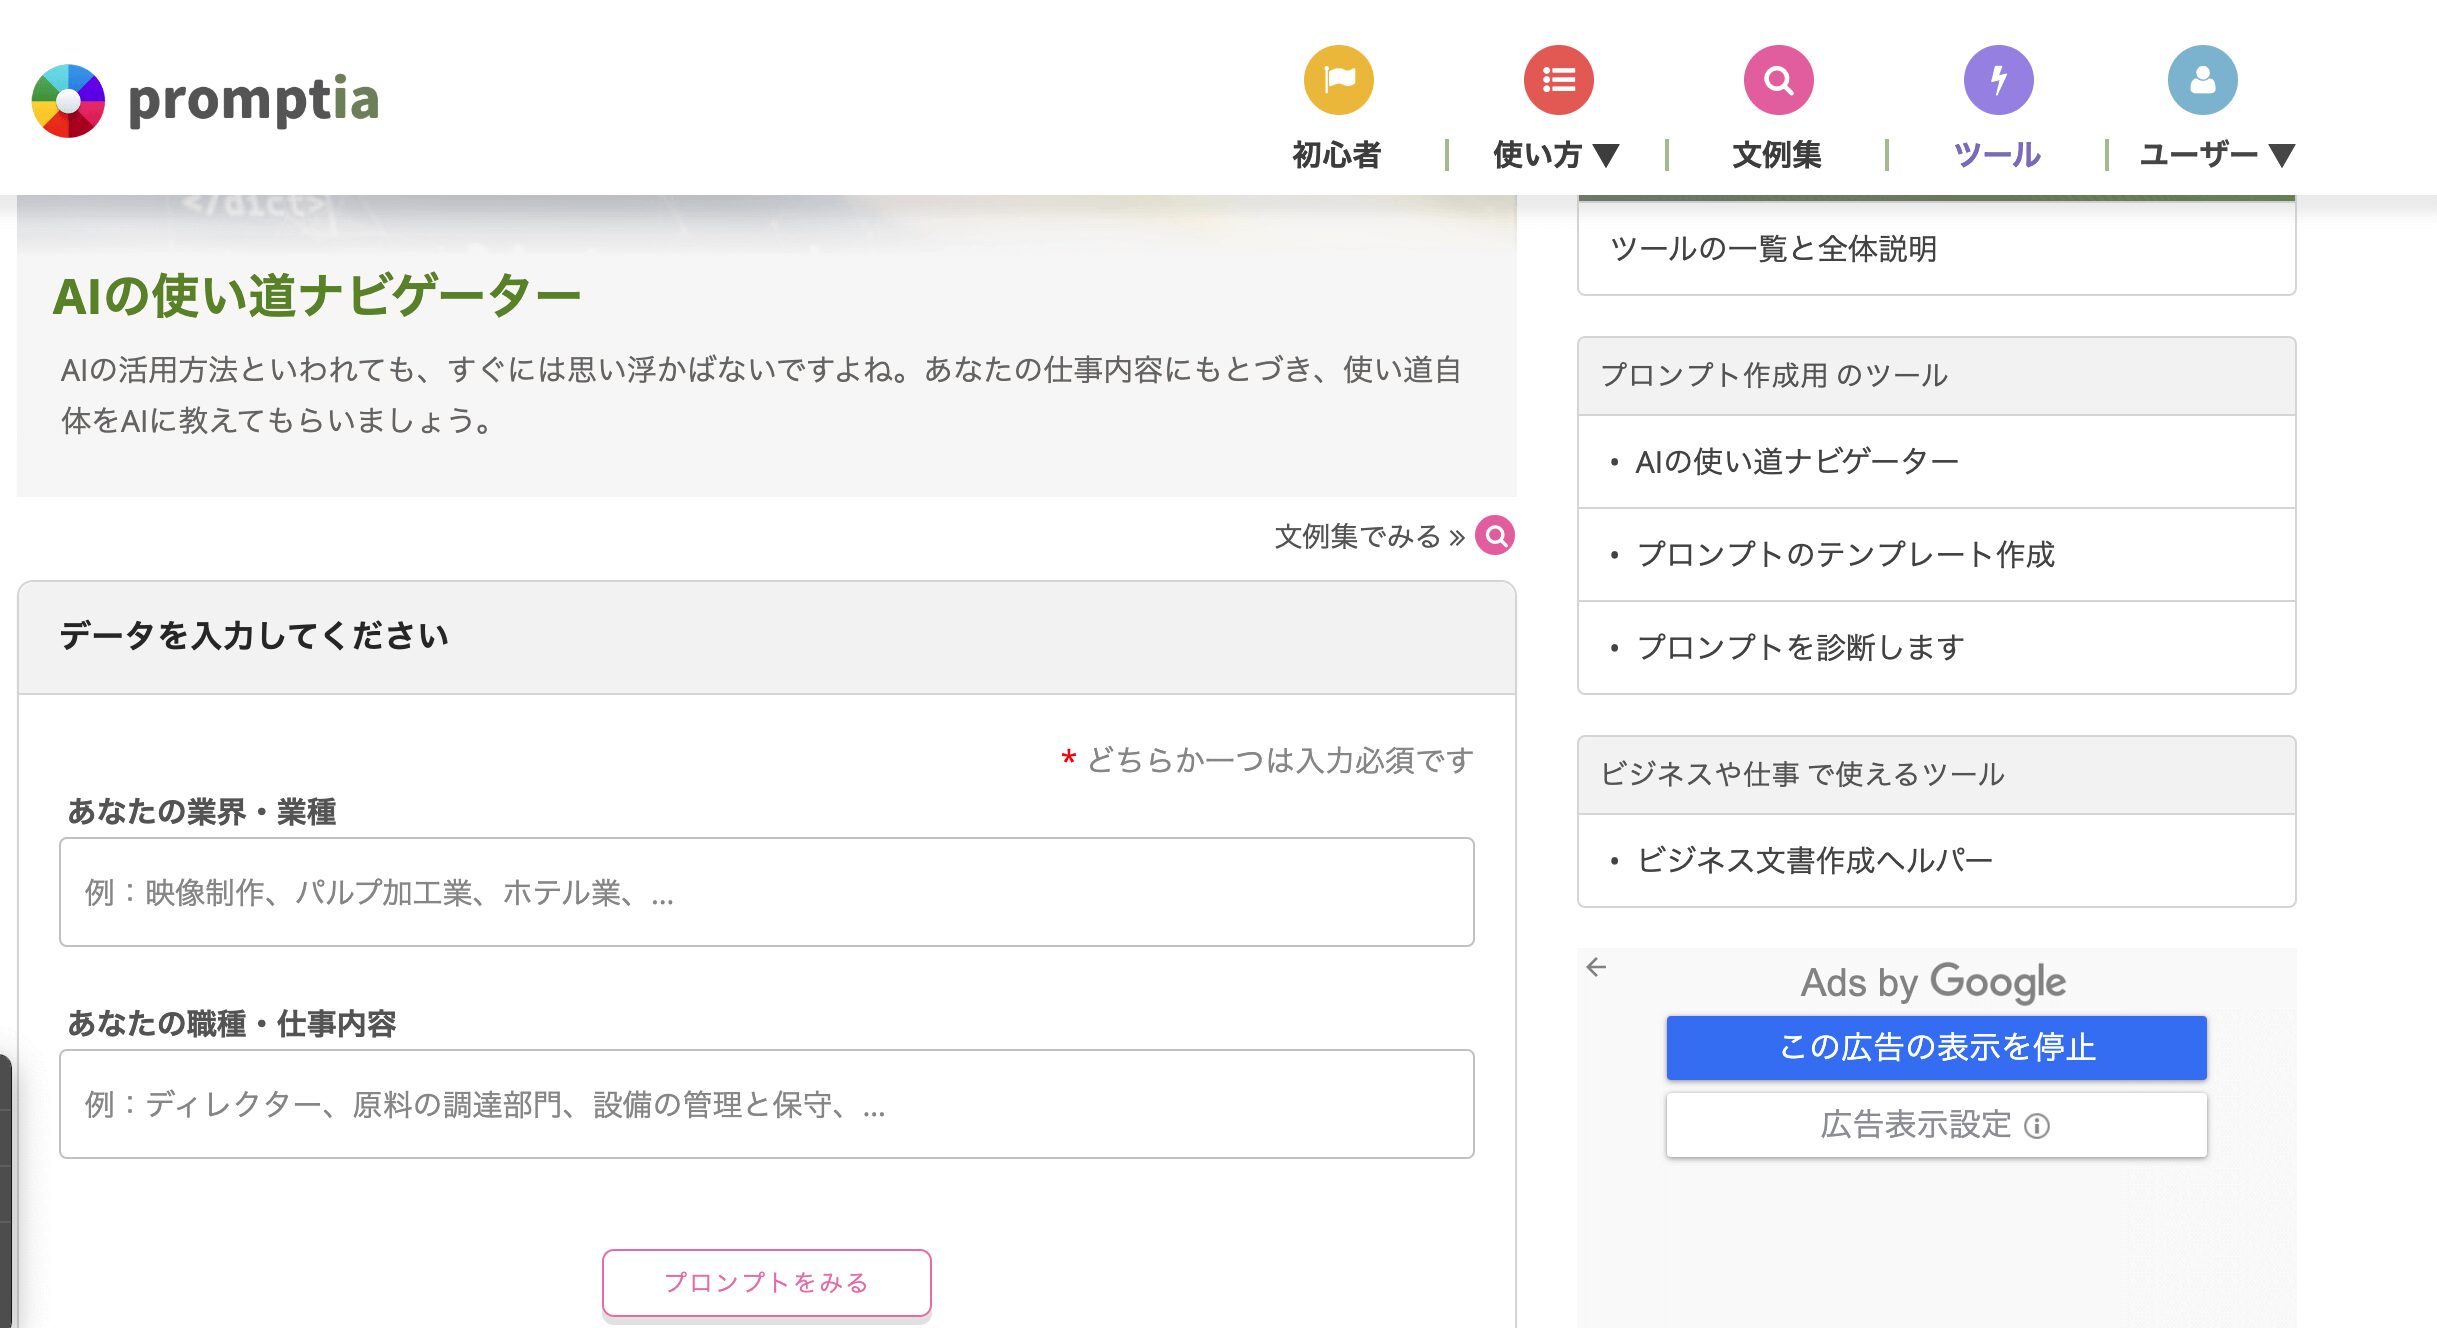Click the red list how-to icon
This screenshot has height=1328, width=2437.
(1558, 80)
